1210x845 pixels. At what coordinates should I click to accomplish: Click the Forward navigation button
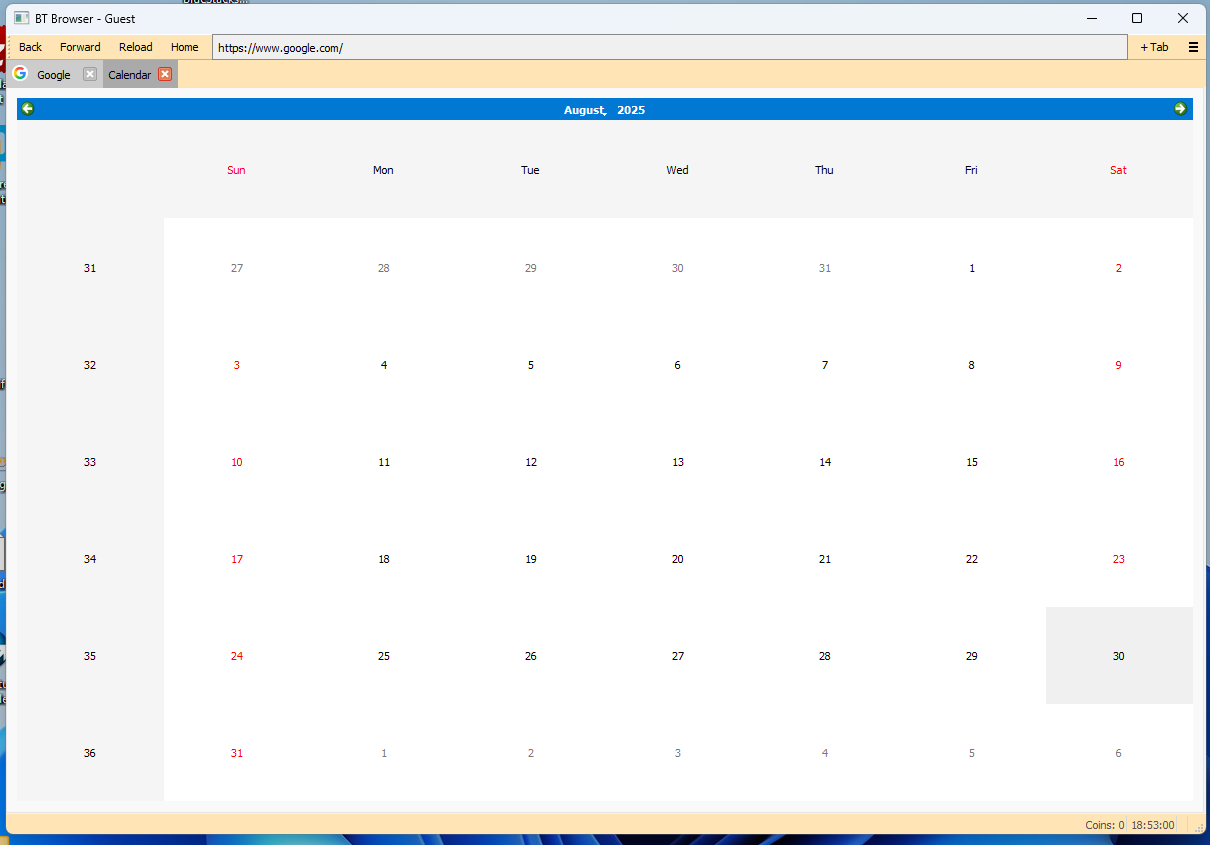(80, 47)
